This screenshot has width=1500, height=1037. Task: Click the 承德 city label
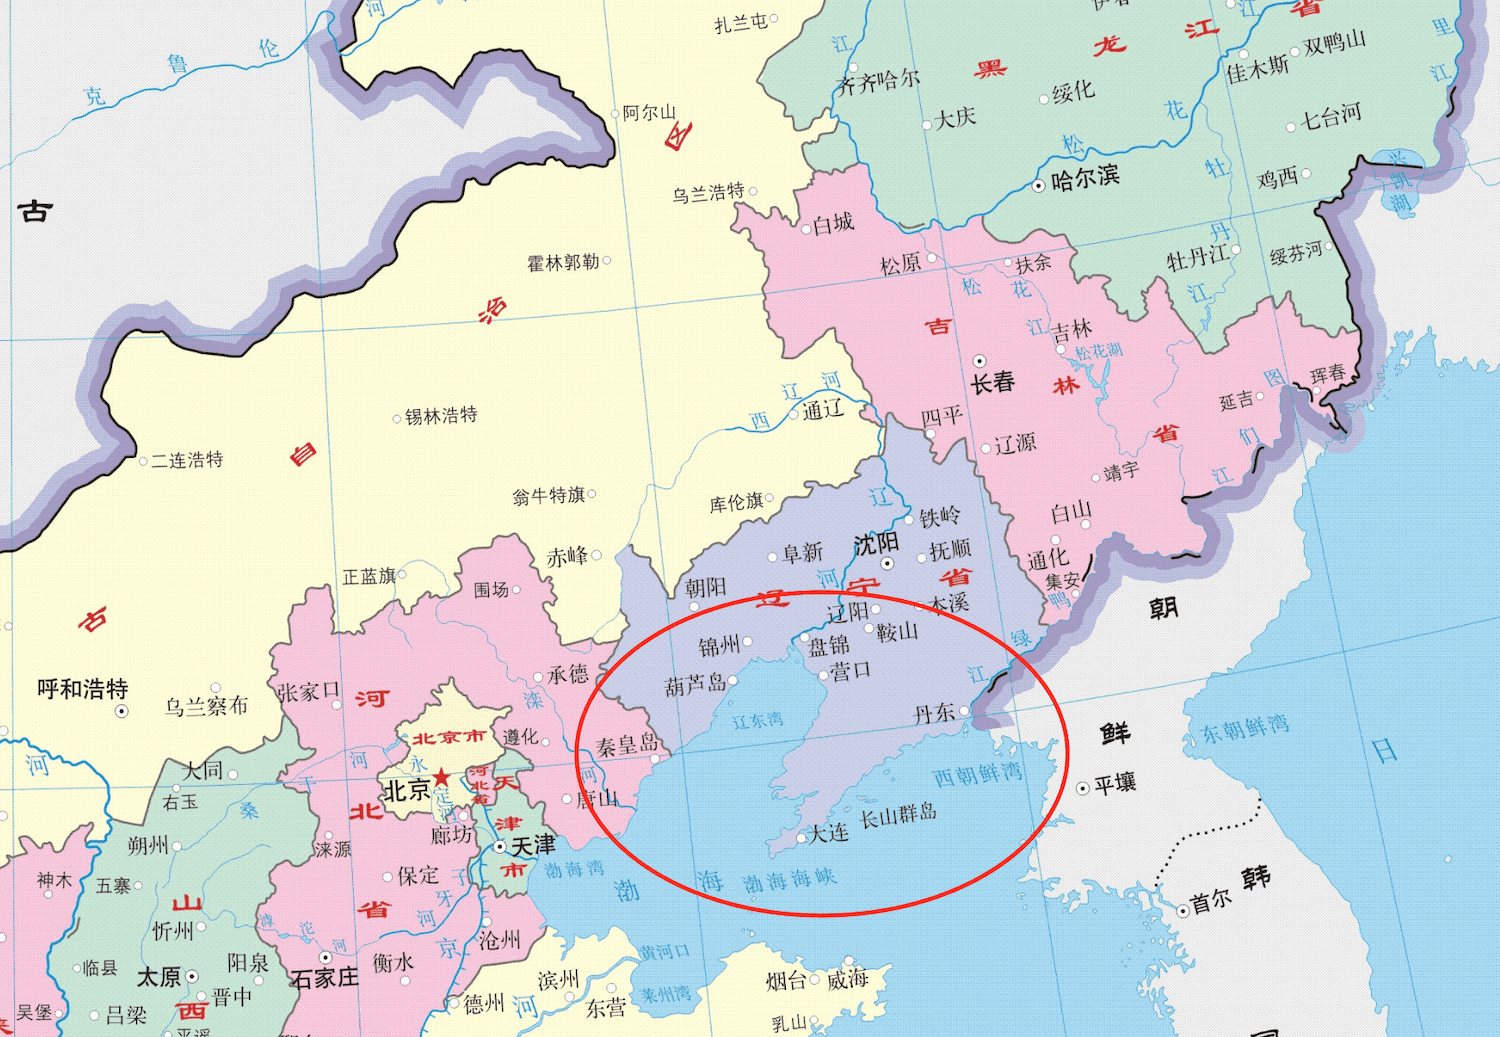pyautogui.click(x=568, y=675)
